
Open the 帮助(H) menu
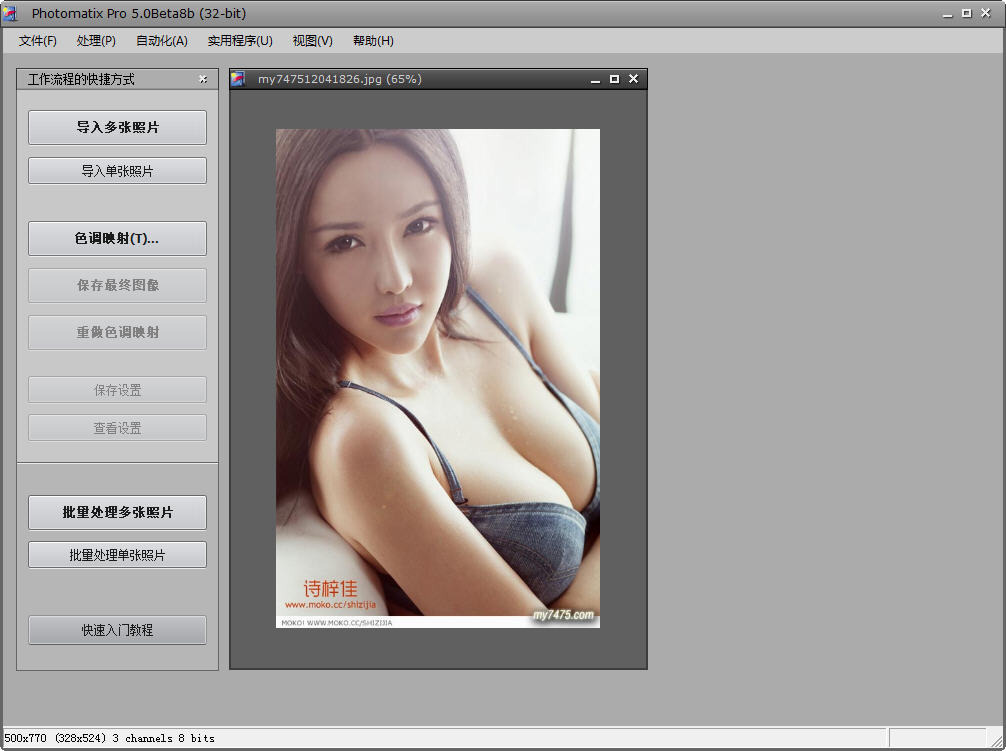click(x=373, y=41)
